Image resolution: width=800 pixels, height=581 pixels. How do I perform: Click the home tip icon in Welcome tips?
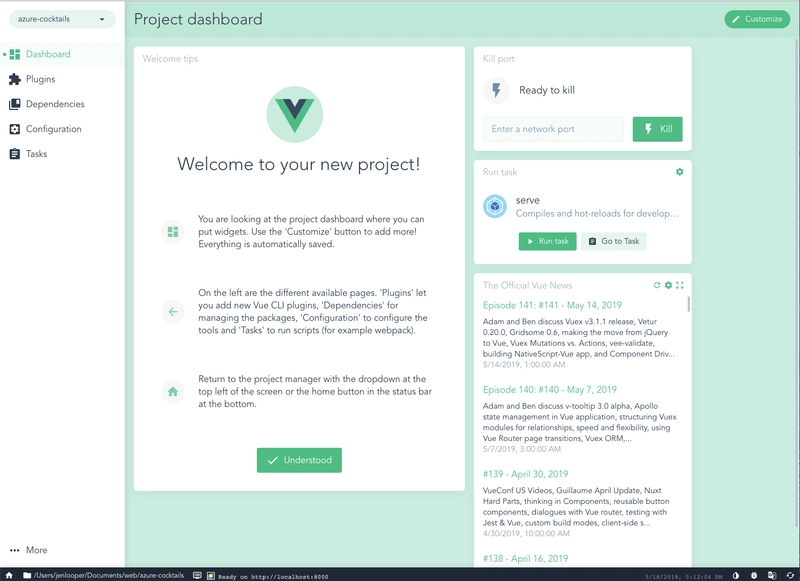click(x=173, y=392)
